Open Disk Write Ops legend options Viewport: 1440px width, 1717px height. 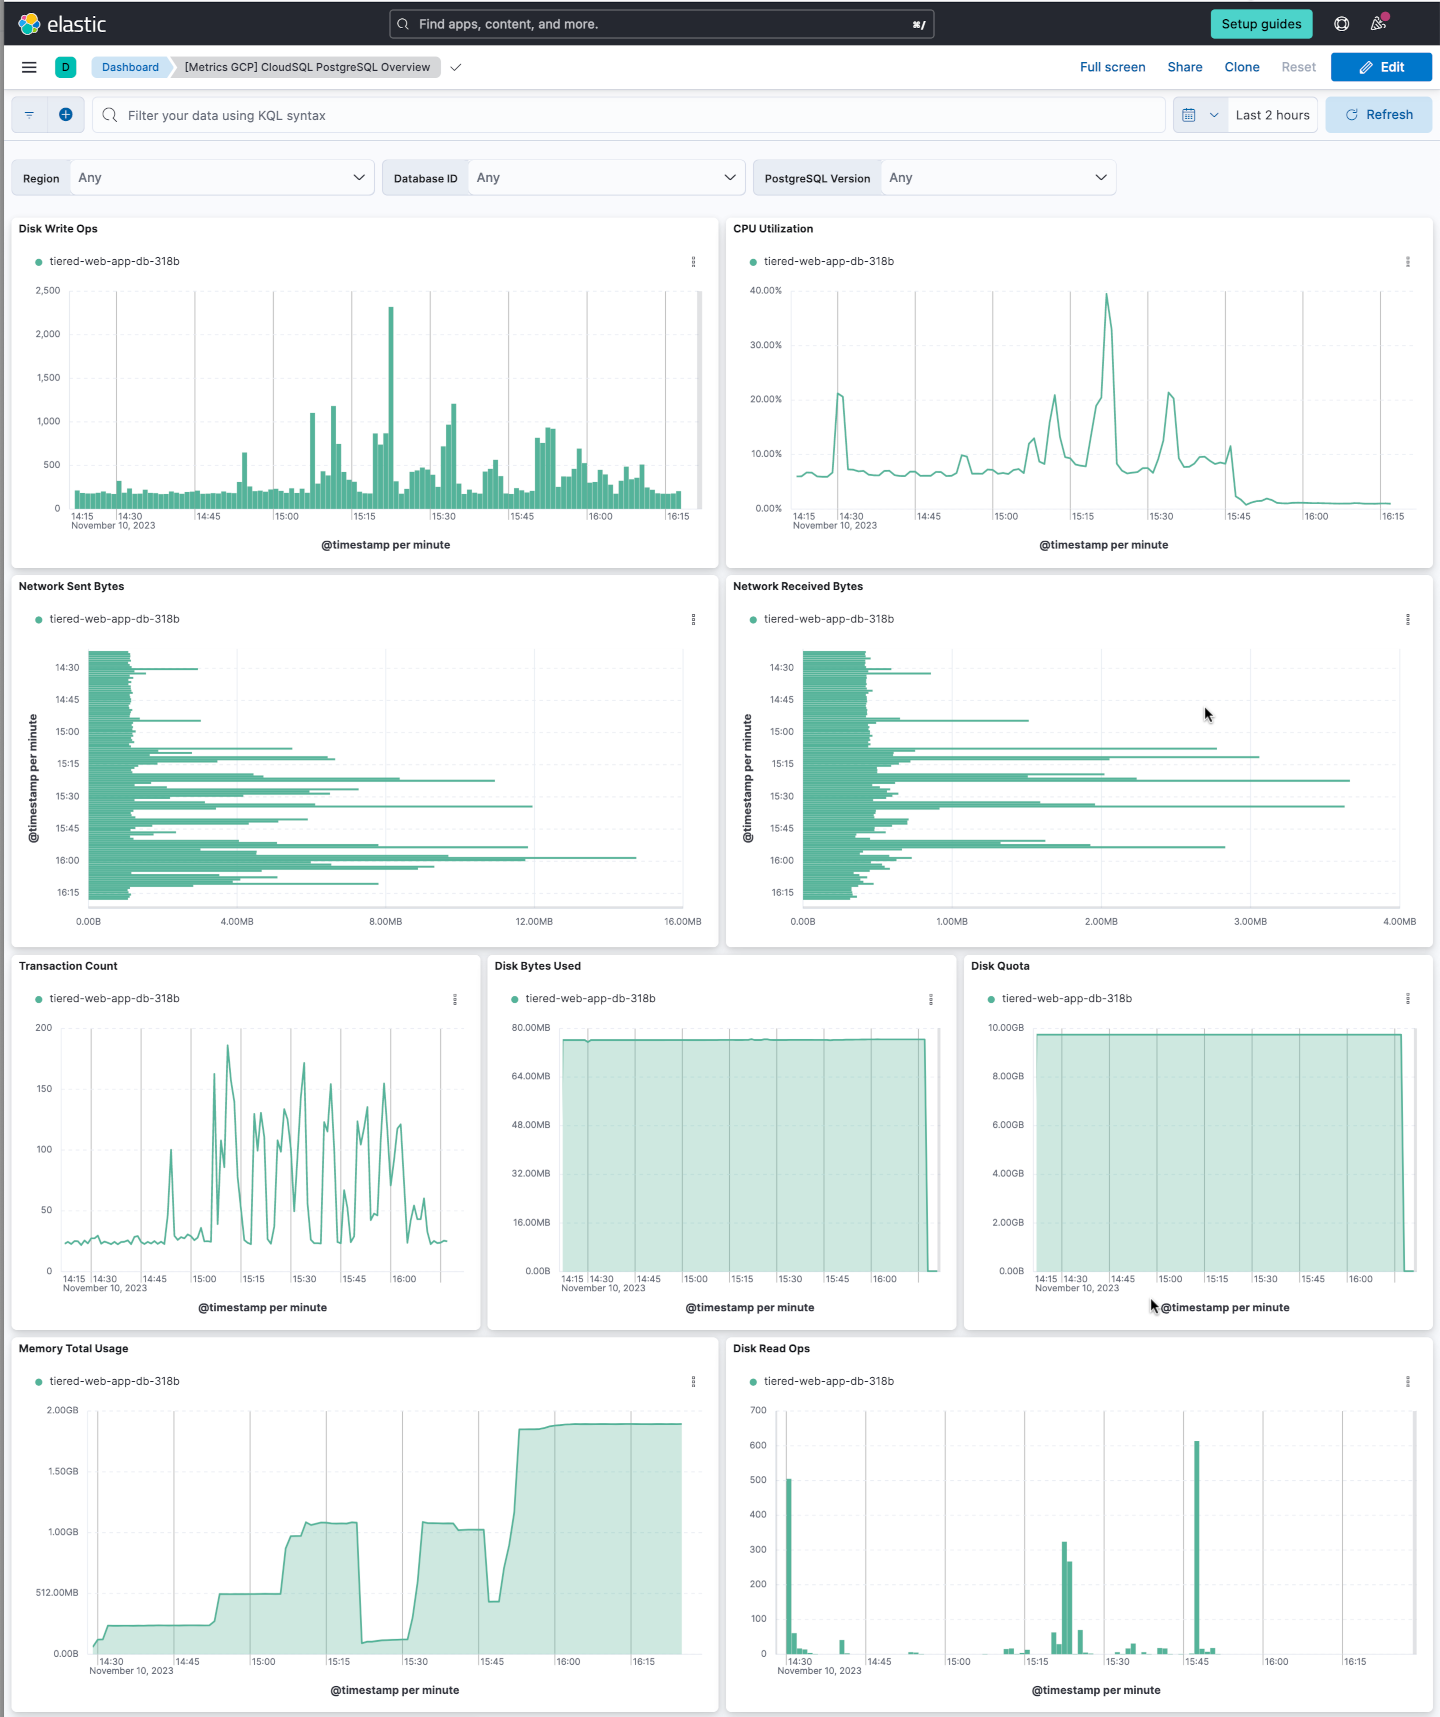click(x=693, y=262)
